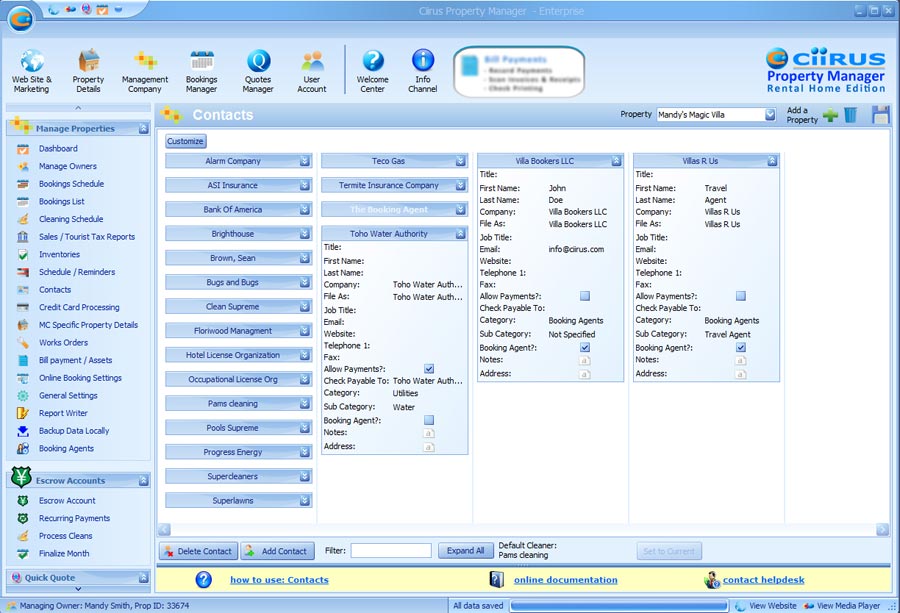This screenshot has height=613, width=900.
Task: Open Quotes Manager icon
Action: 258,61
